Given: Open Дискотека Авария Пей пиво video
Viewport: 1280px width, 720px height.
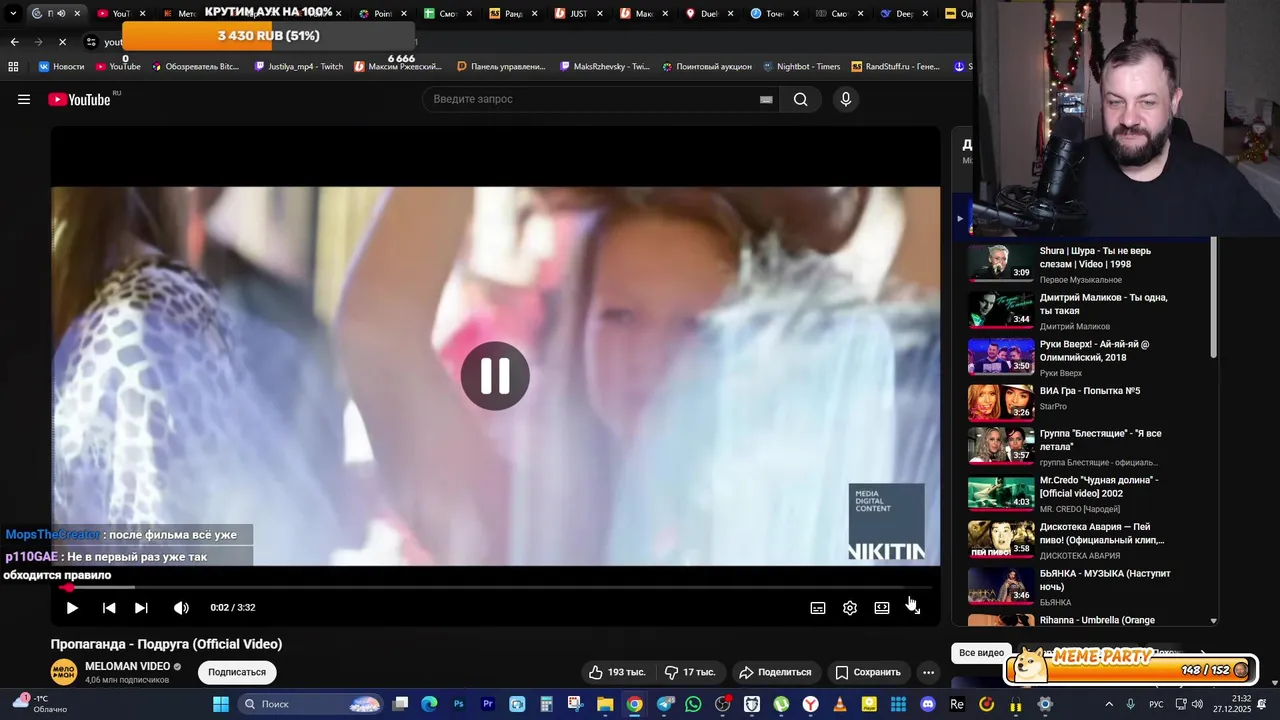Looking at the screenshot, I should [x=1101, y=533].
